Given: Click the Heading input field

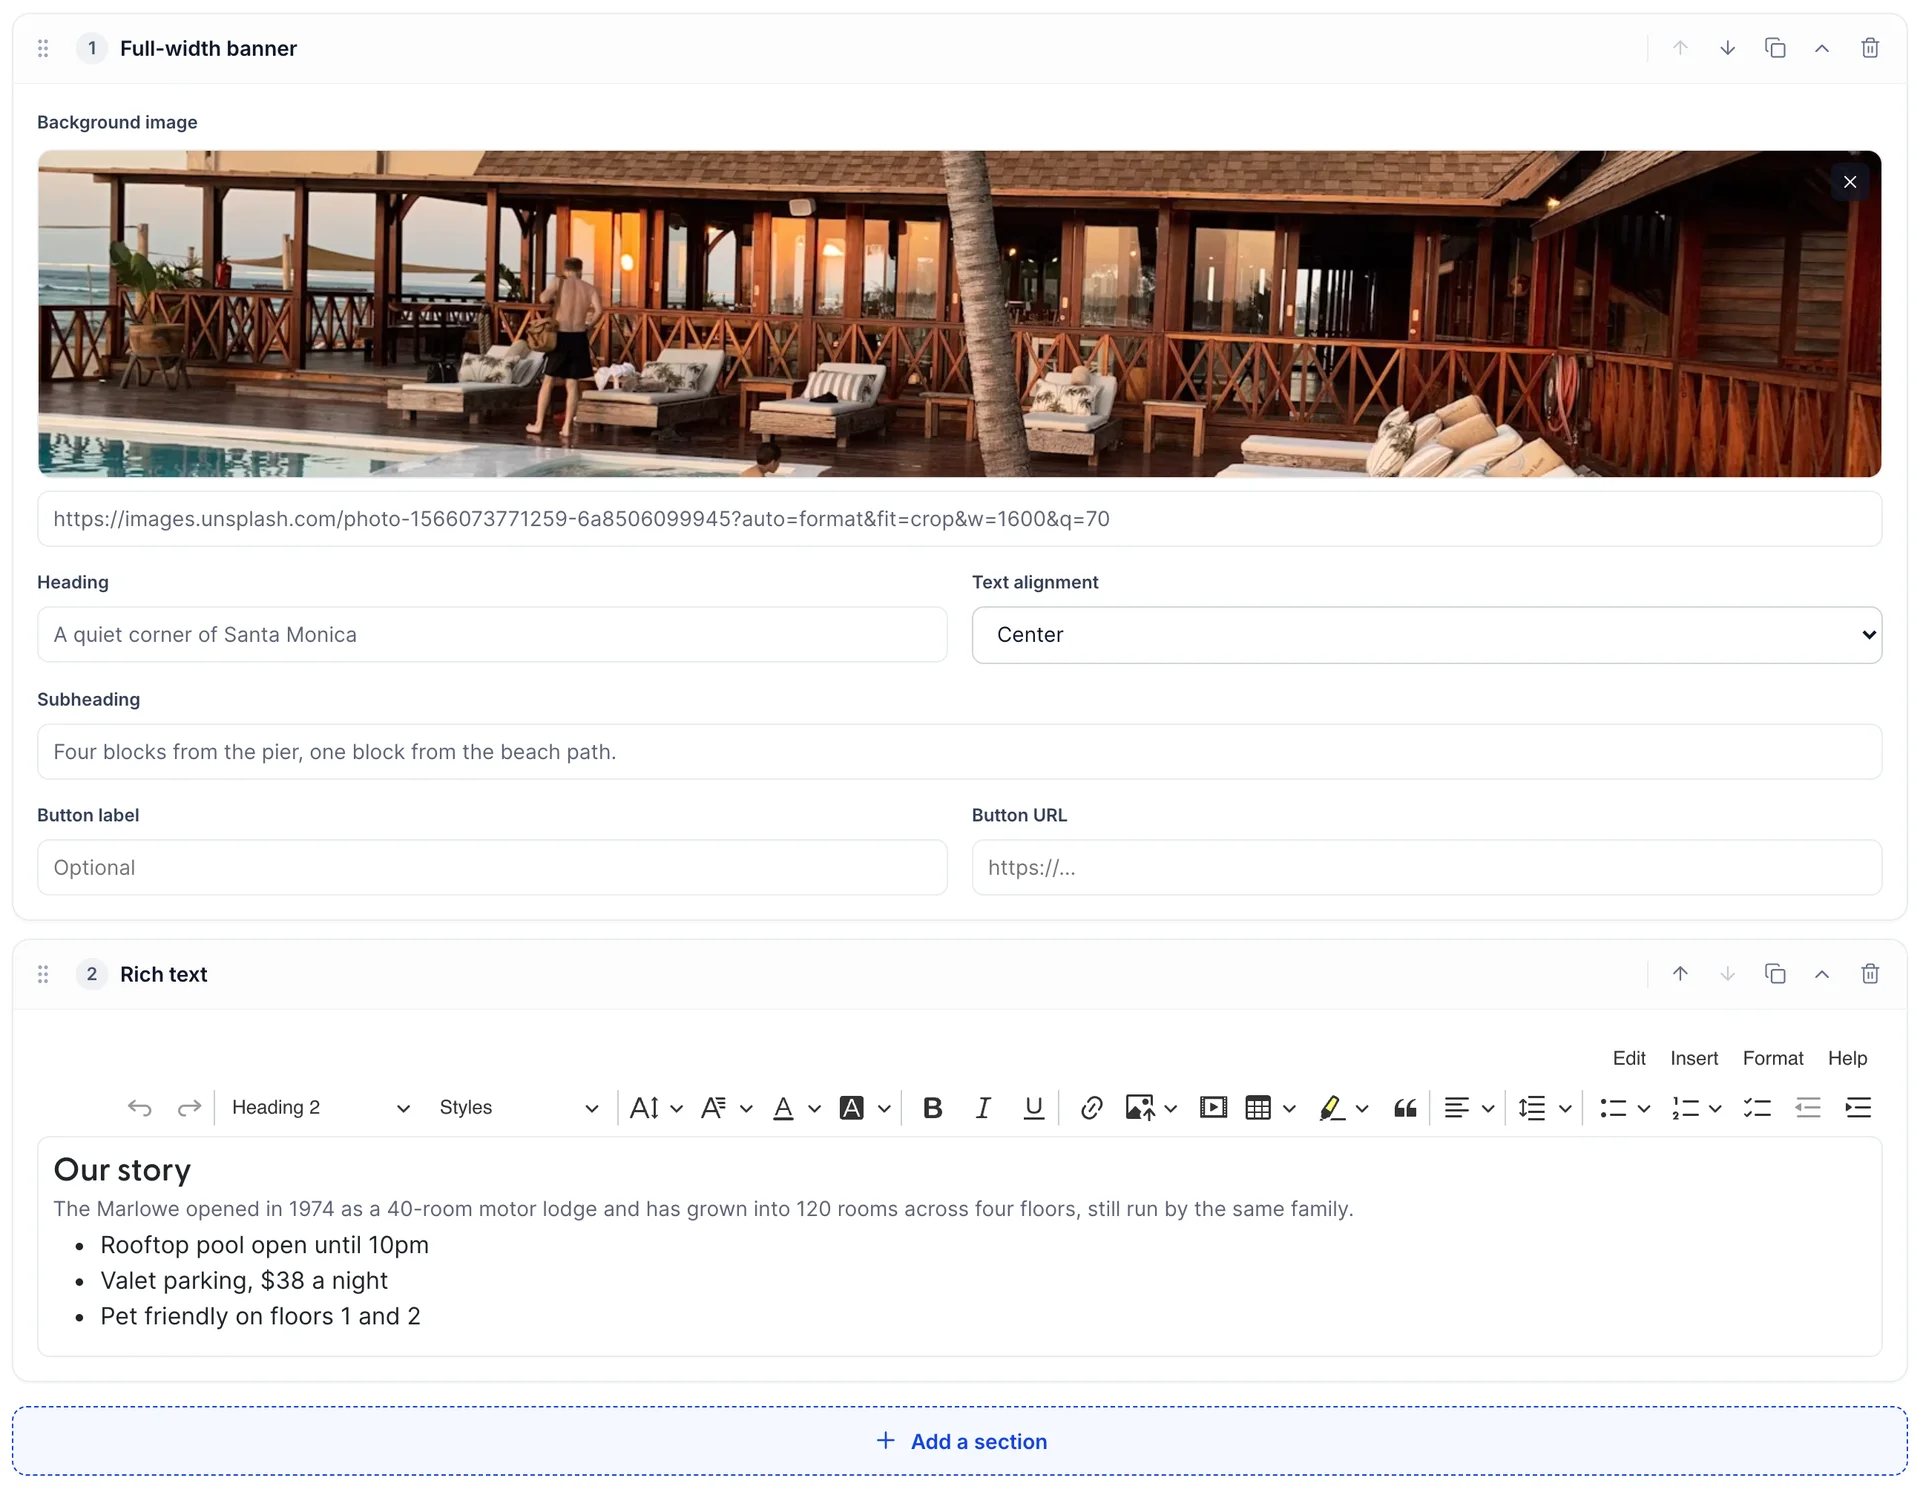Looking at the screenshot, I should (x=492, y=635).
